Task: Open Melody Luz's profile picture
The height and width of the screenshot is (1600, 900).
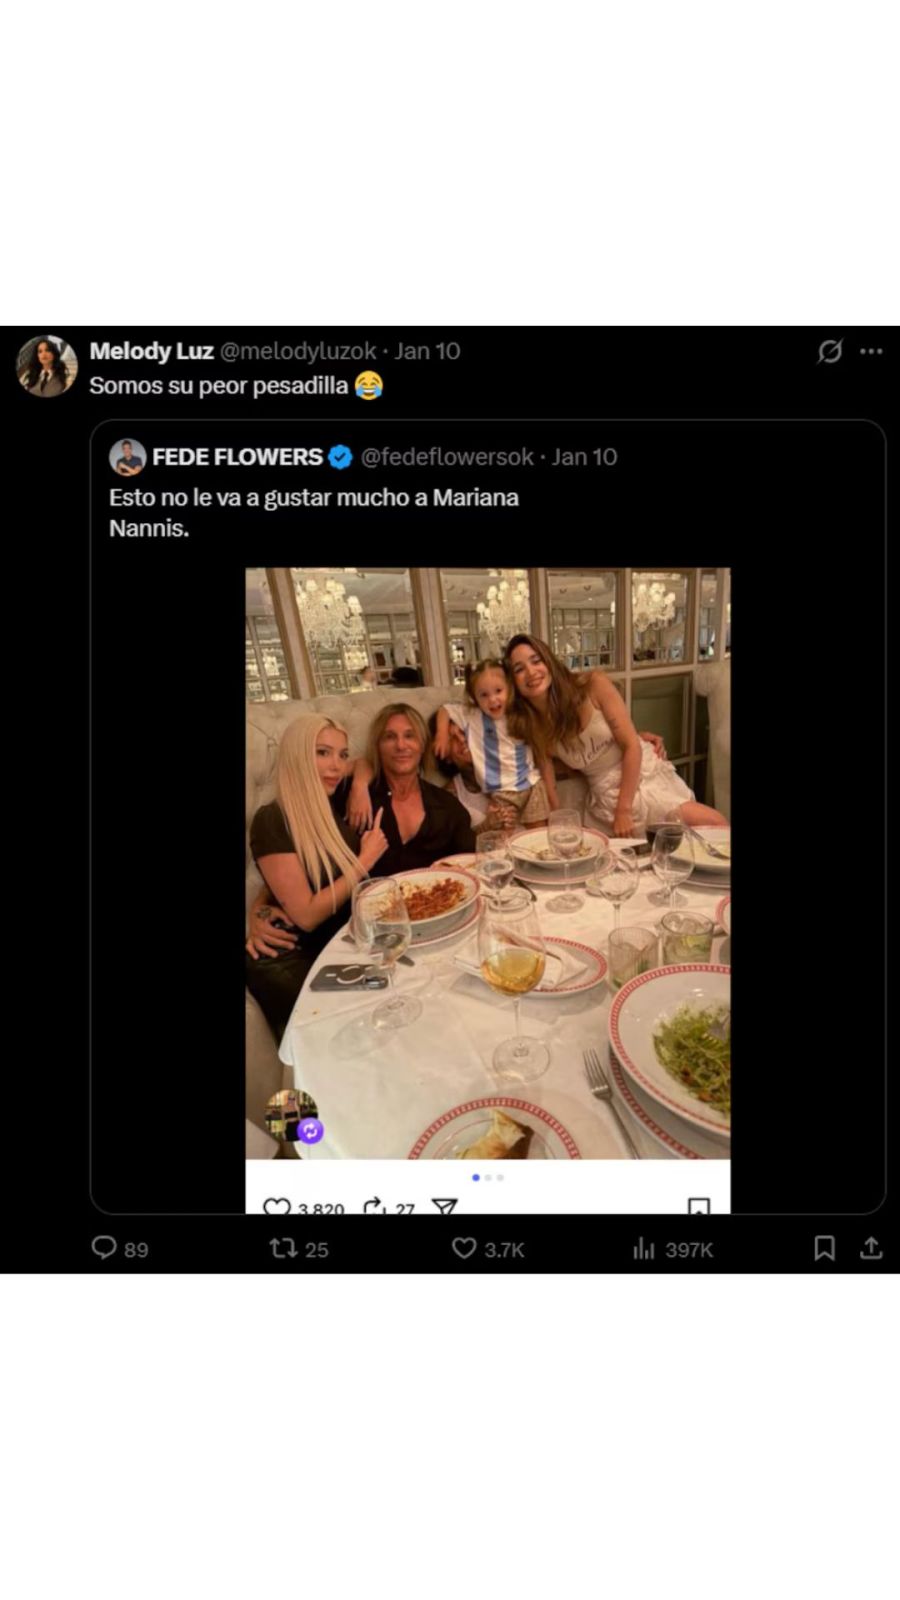Action: (x=46, y=366)
